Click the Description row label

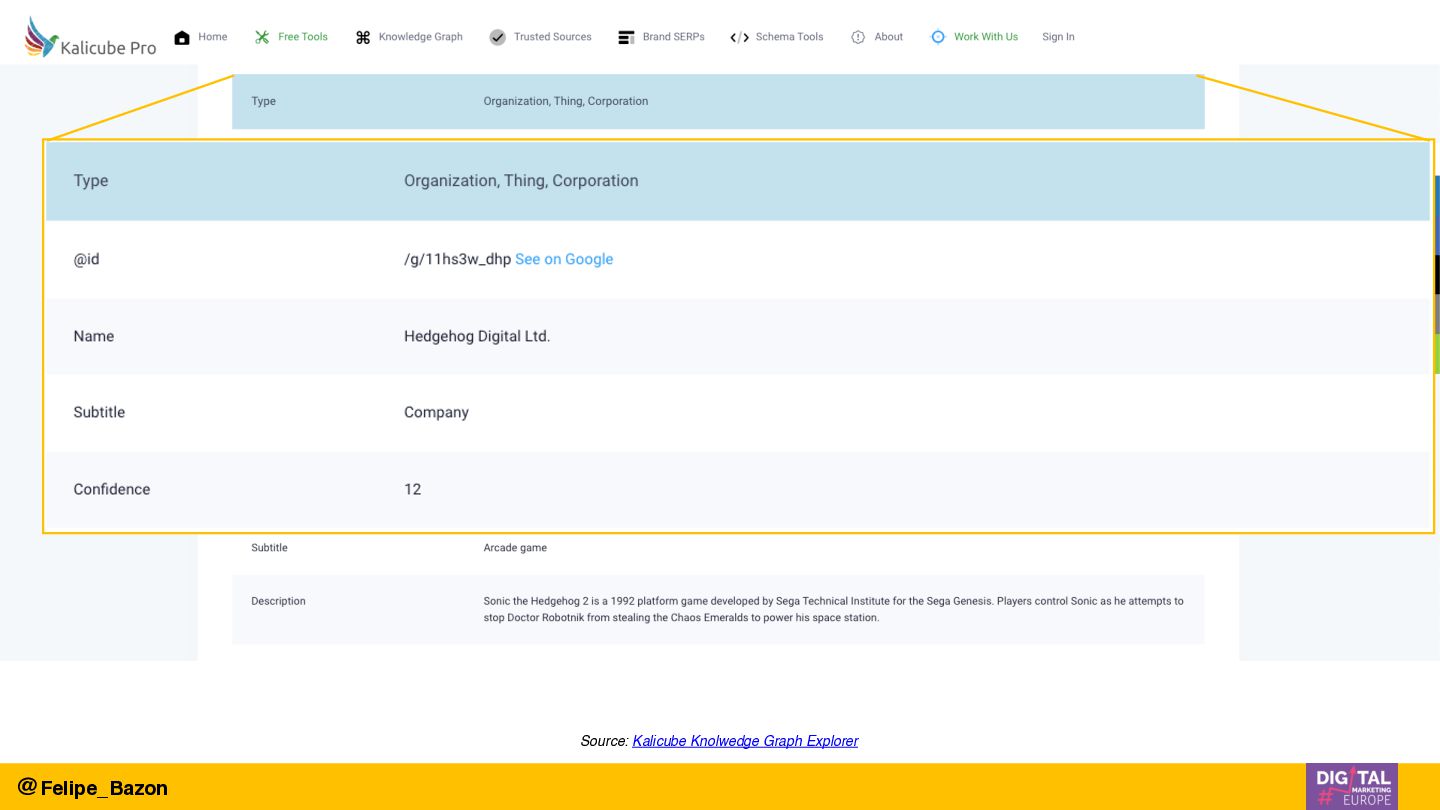(278, 601)
